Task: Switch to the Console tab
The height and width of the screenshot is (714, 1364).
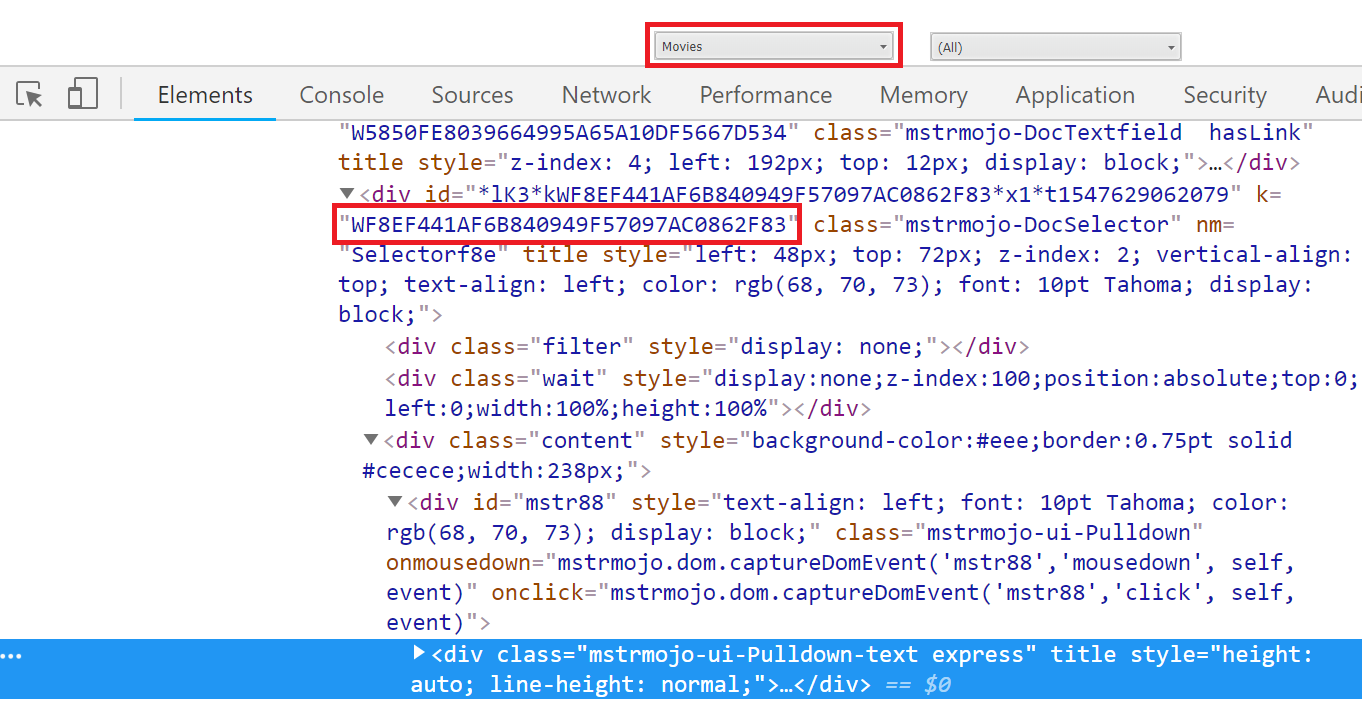Action: pos(341,94)
